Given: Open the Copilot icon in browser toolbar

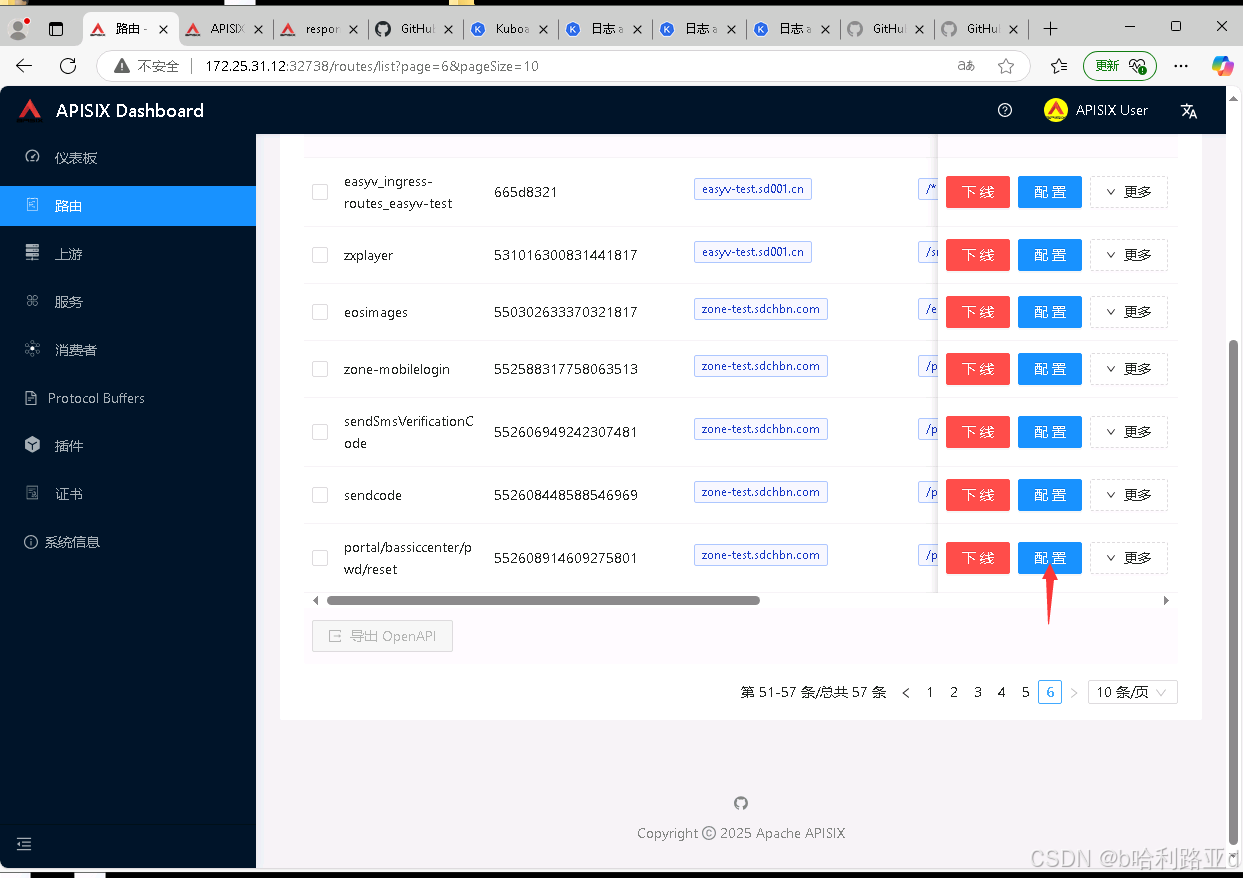Looking at the screenshot, I should (1222, 66).
